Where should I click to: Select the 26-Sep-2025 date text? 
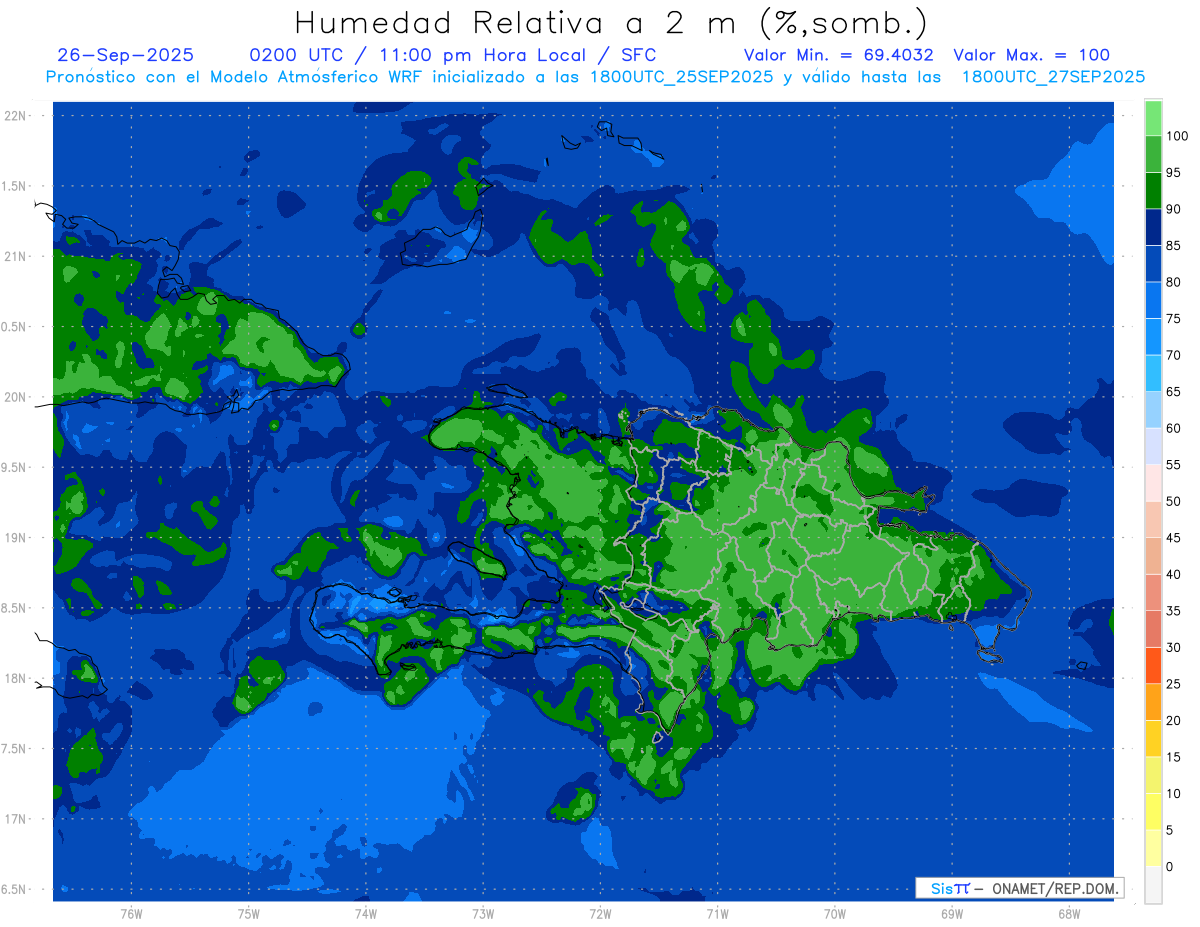click(126, 55)
